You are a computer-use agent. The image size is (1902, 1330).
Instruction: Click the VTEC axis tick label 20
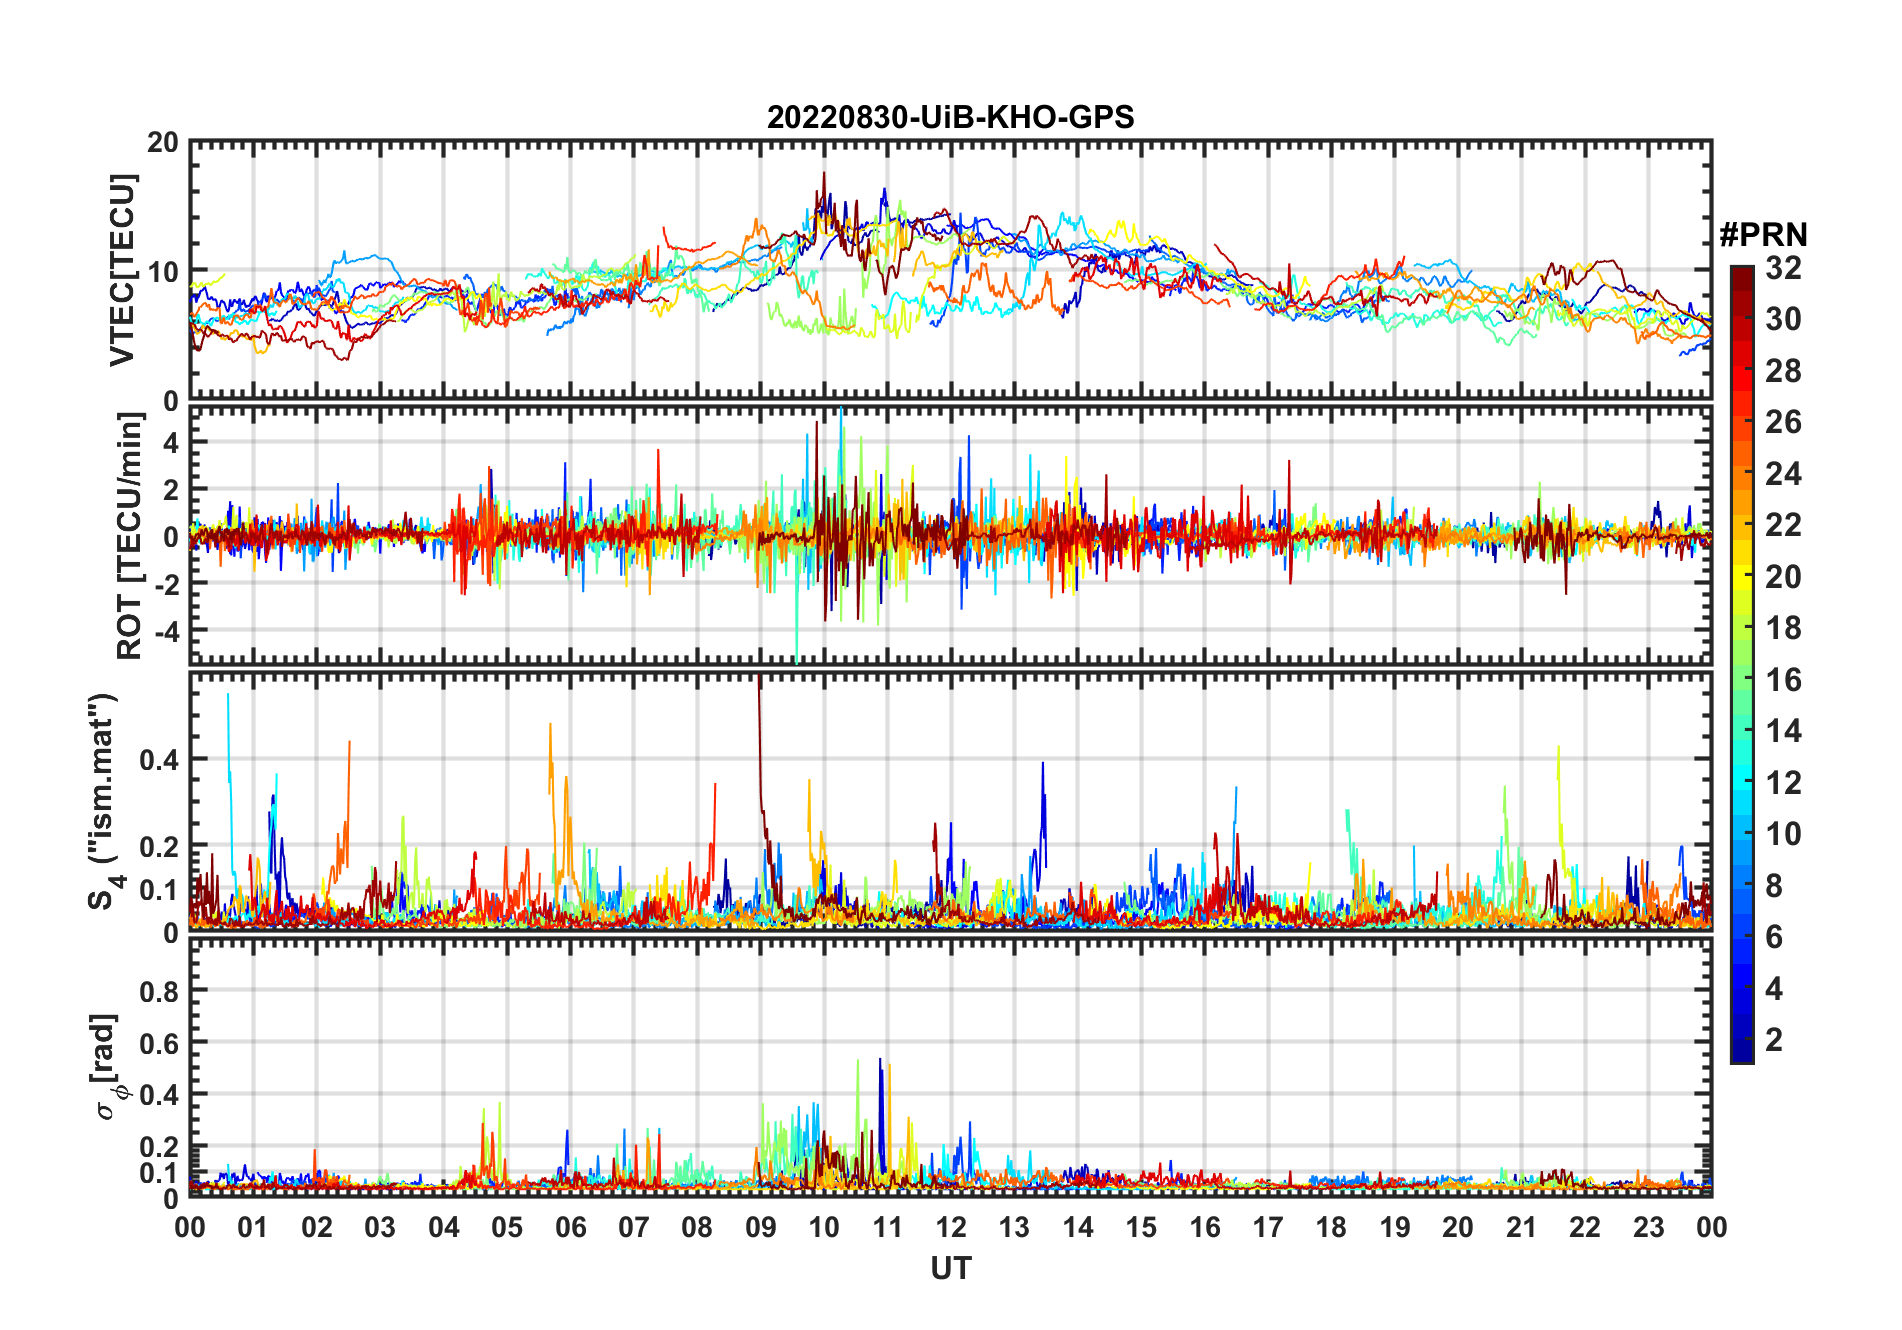(x=163, y=143)
